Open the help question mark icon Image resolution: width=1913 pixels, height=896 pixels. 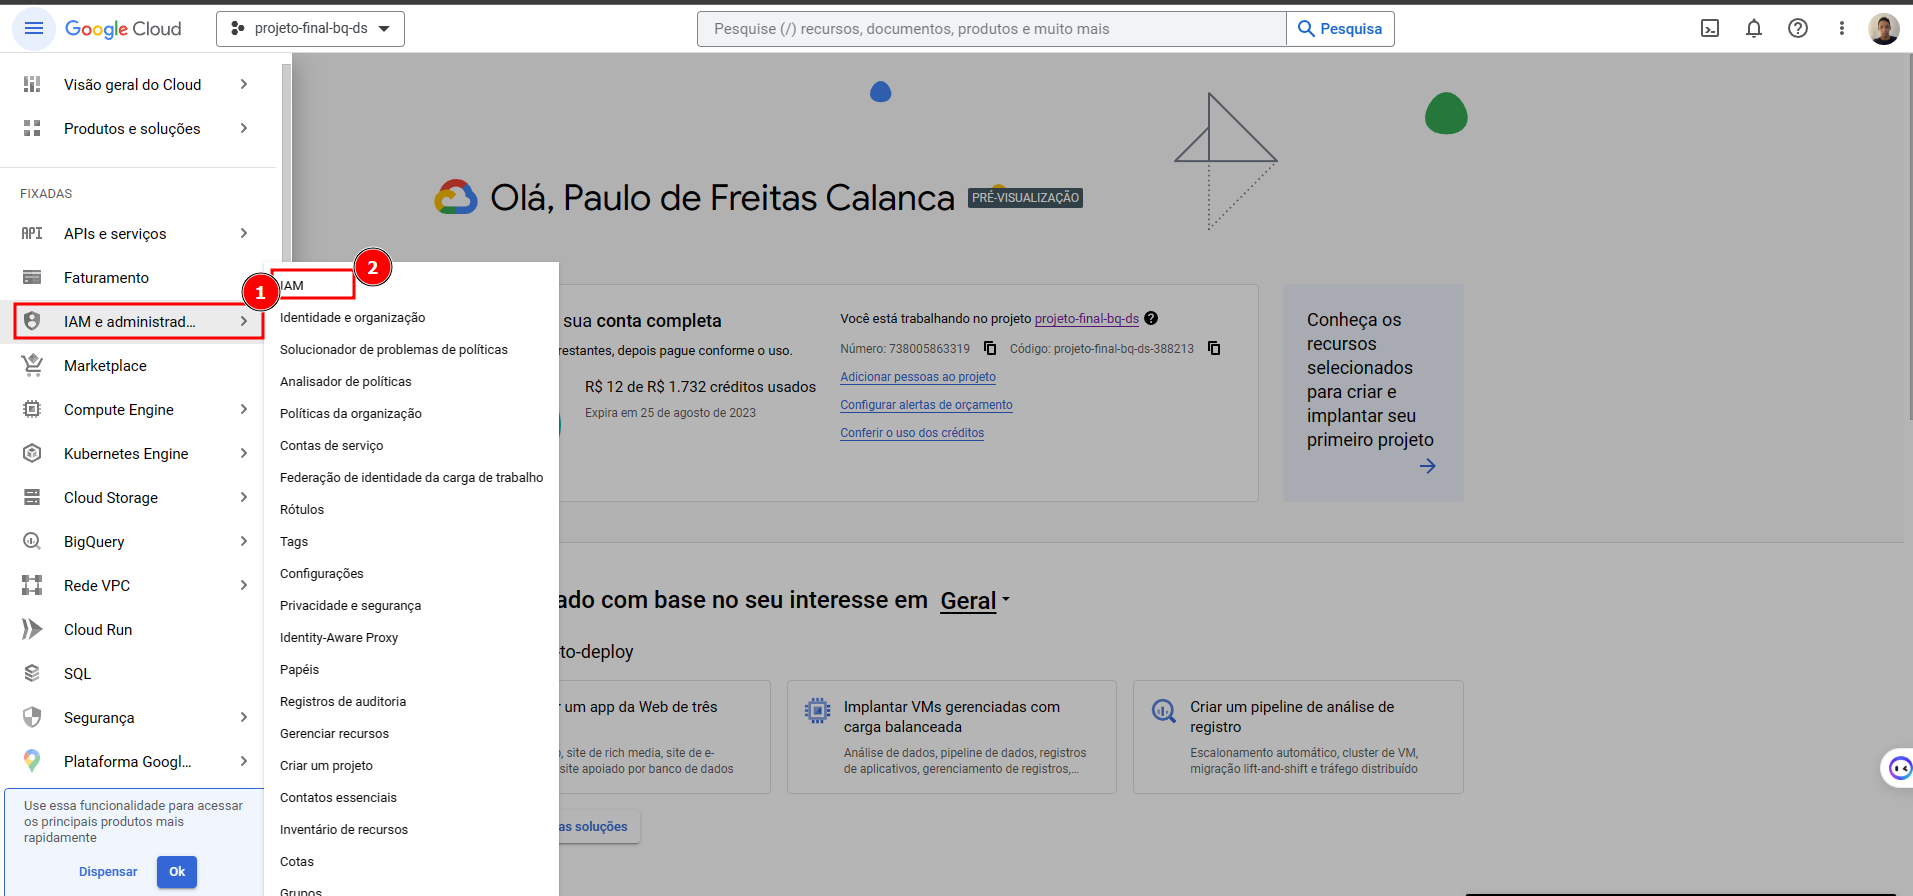tap(1798, 28)
